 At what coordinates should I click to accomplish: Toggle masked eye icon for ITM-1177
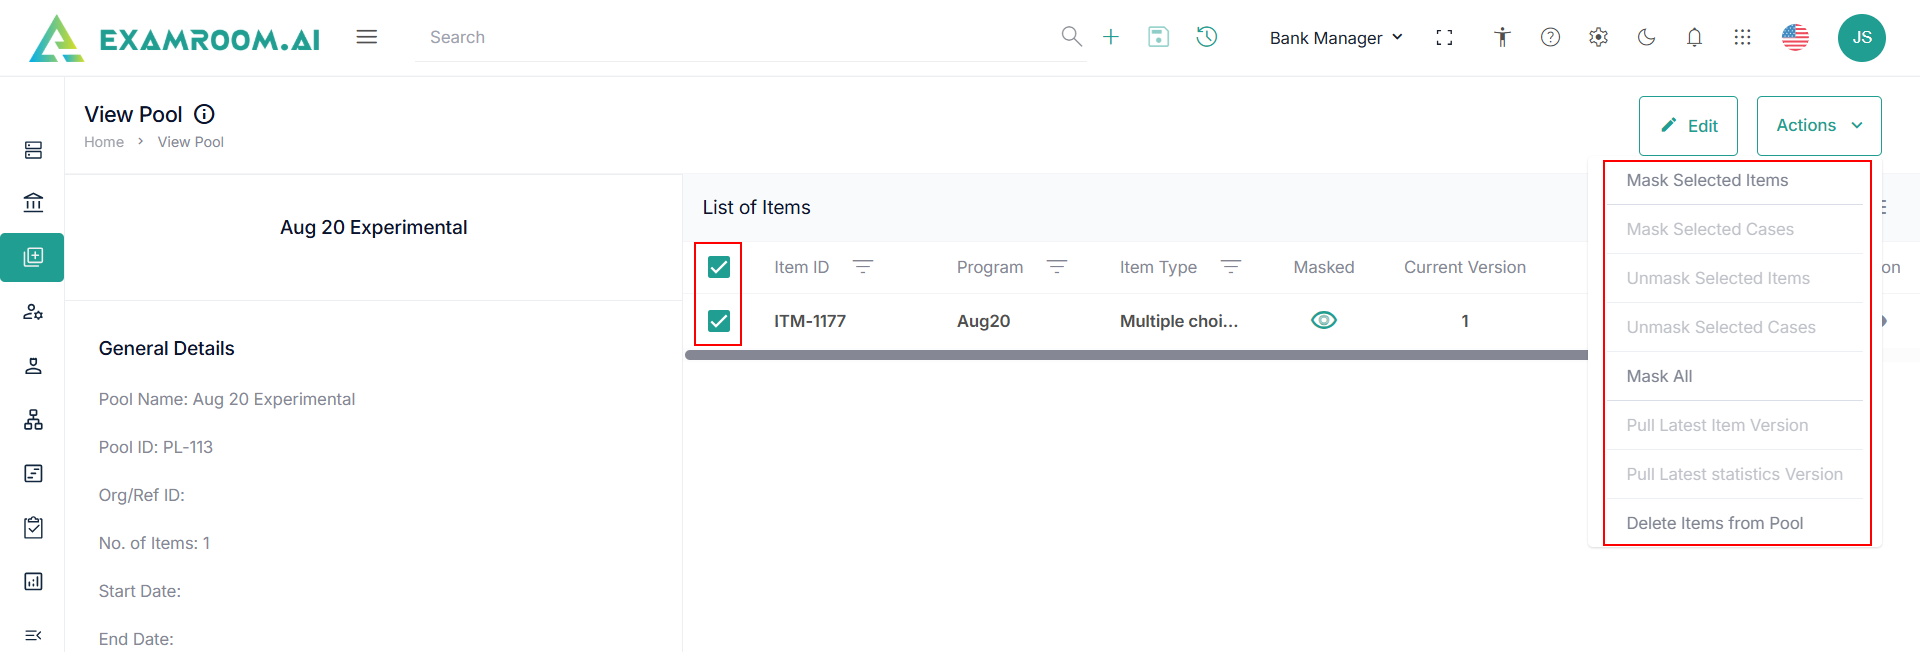[x=1324, y=320]
